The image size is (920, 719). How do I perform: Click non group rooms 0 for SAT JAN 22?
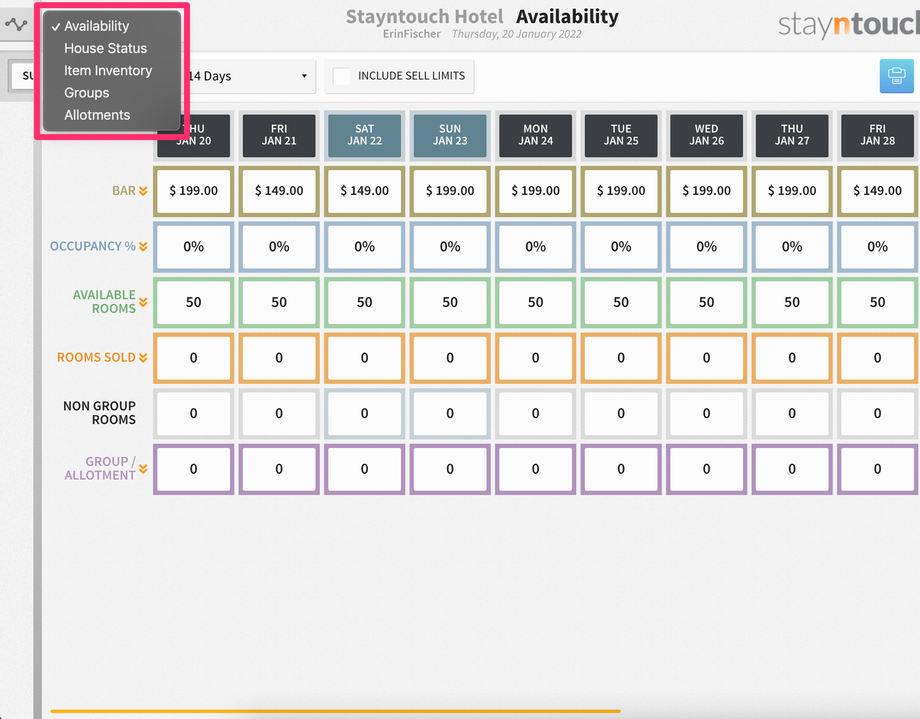[364, 413]
